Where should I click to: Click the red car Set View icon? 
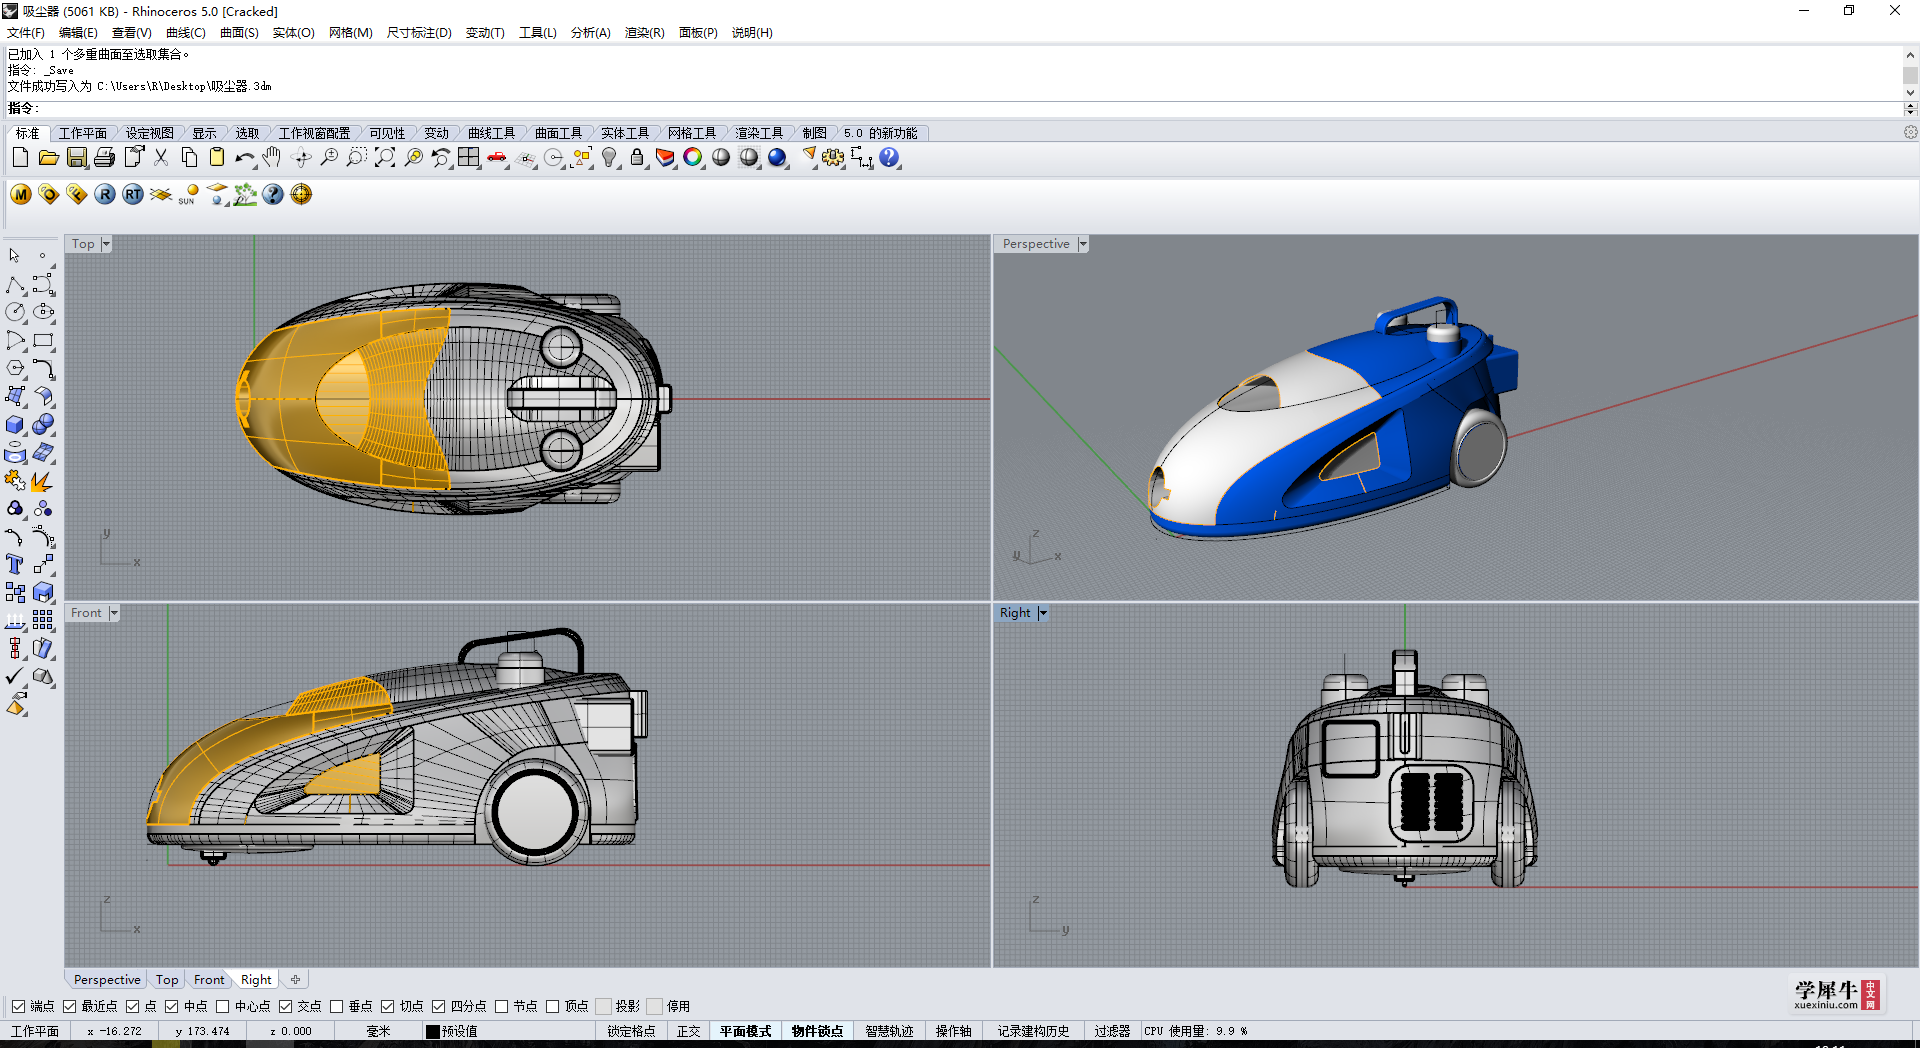click(x=497, y=157)
